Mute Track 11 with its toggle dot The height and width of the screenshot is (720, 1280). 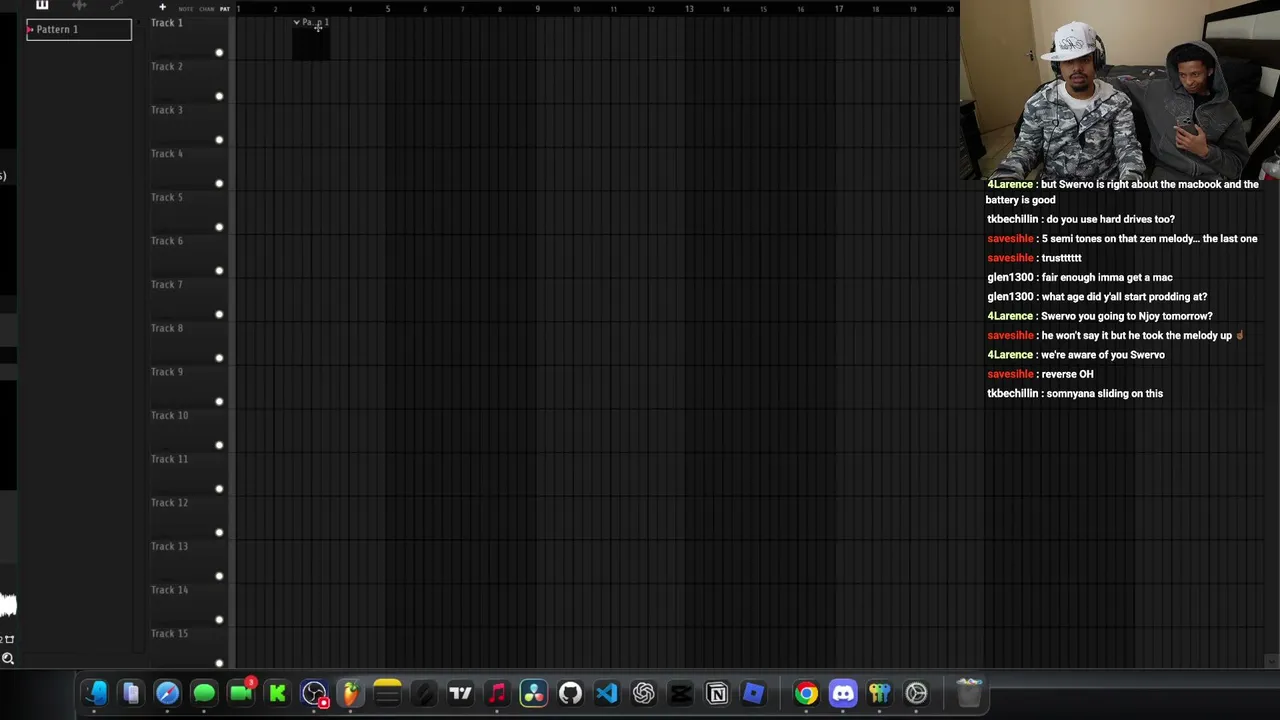click(219, 489)
